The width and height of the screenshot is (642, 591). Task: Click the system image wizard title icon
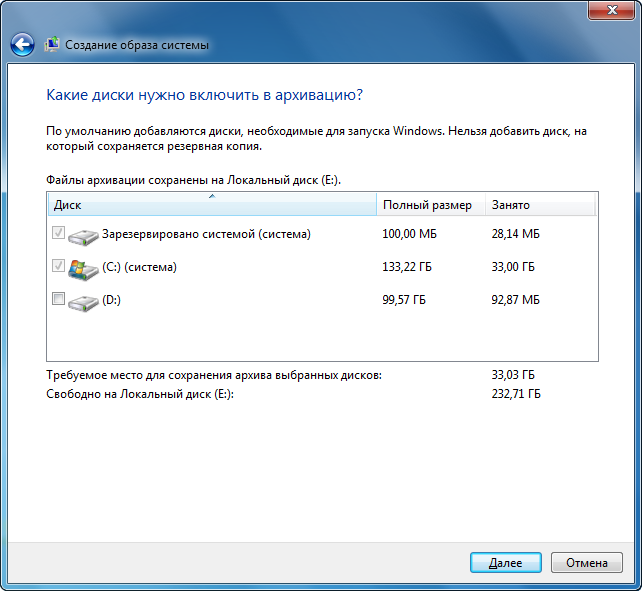[x=52, y=44]
